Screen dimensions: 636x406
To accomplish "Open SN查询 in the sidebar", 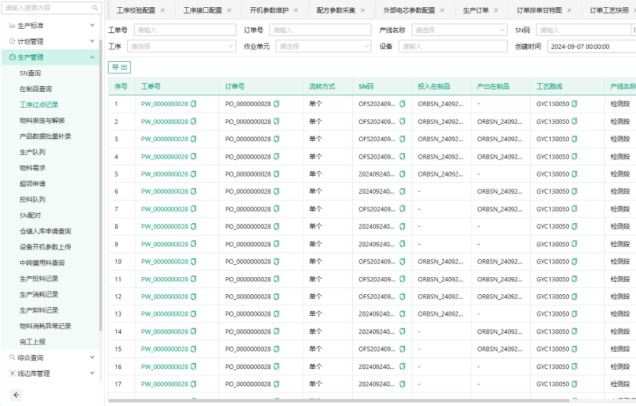I will [x=32, y=74].
